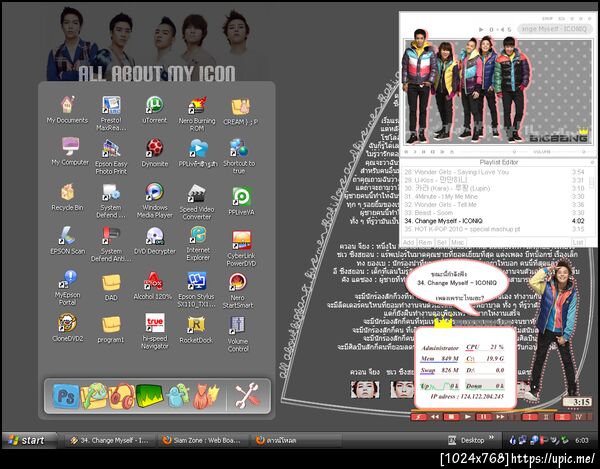600x469 pixels.
Task: Stop playback on the red control bar
Action: (452, 417)
